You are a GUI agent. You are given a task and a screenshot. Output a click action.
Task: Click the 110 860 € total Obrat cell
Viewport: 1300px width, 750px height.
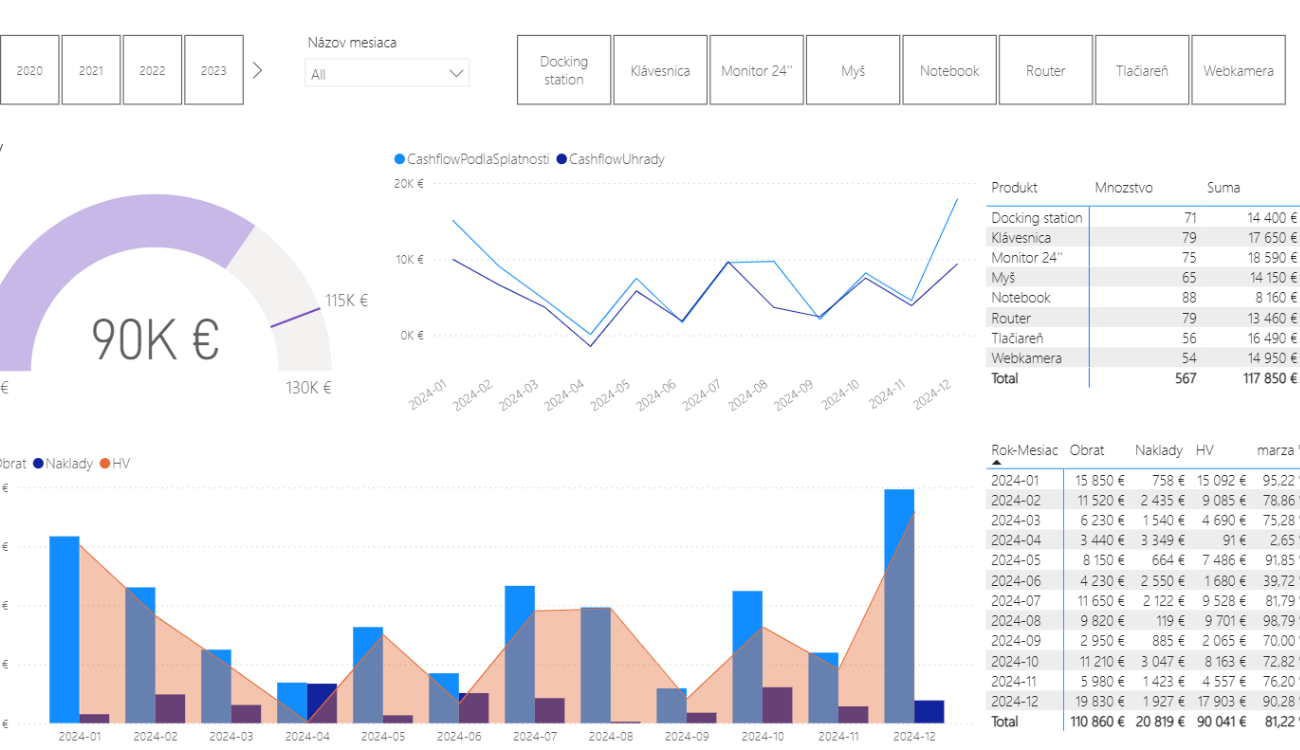(x=1098, y=721)
